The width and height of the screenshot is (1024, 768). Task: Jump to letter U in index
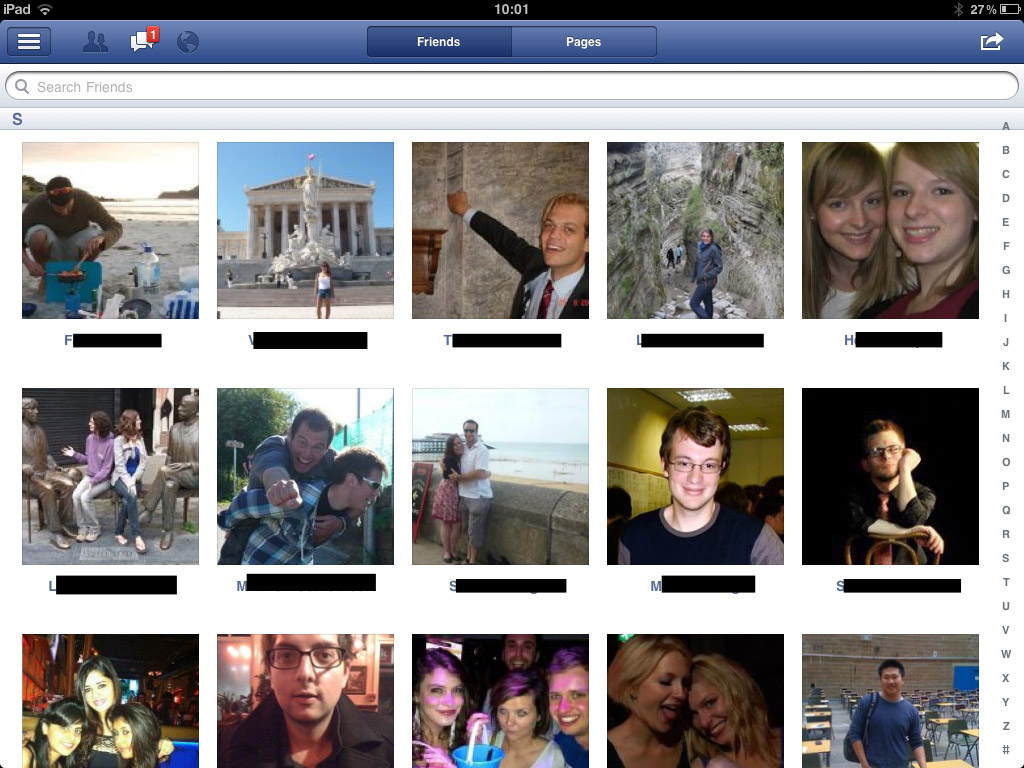[1006, 606]
